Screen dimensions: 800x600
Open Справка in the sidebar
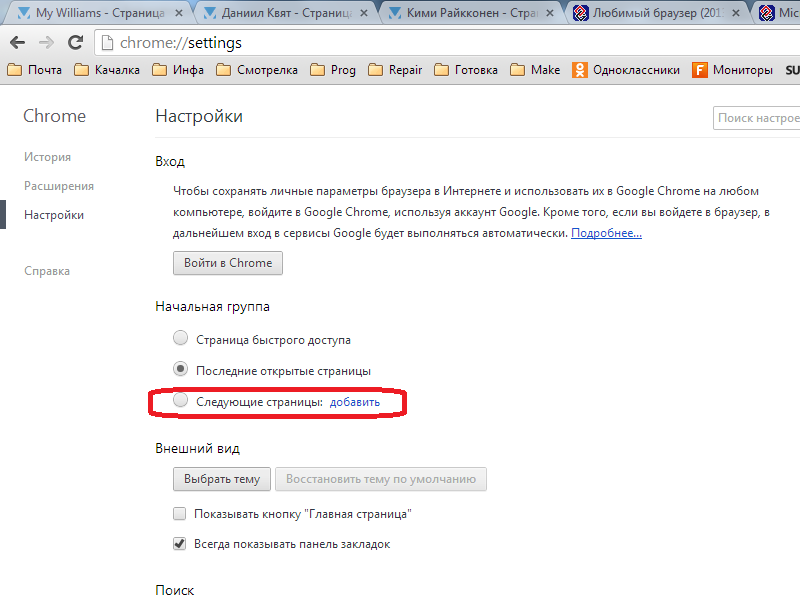(47, 271)
